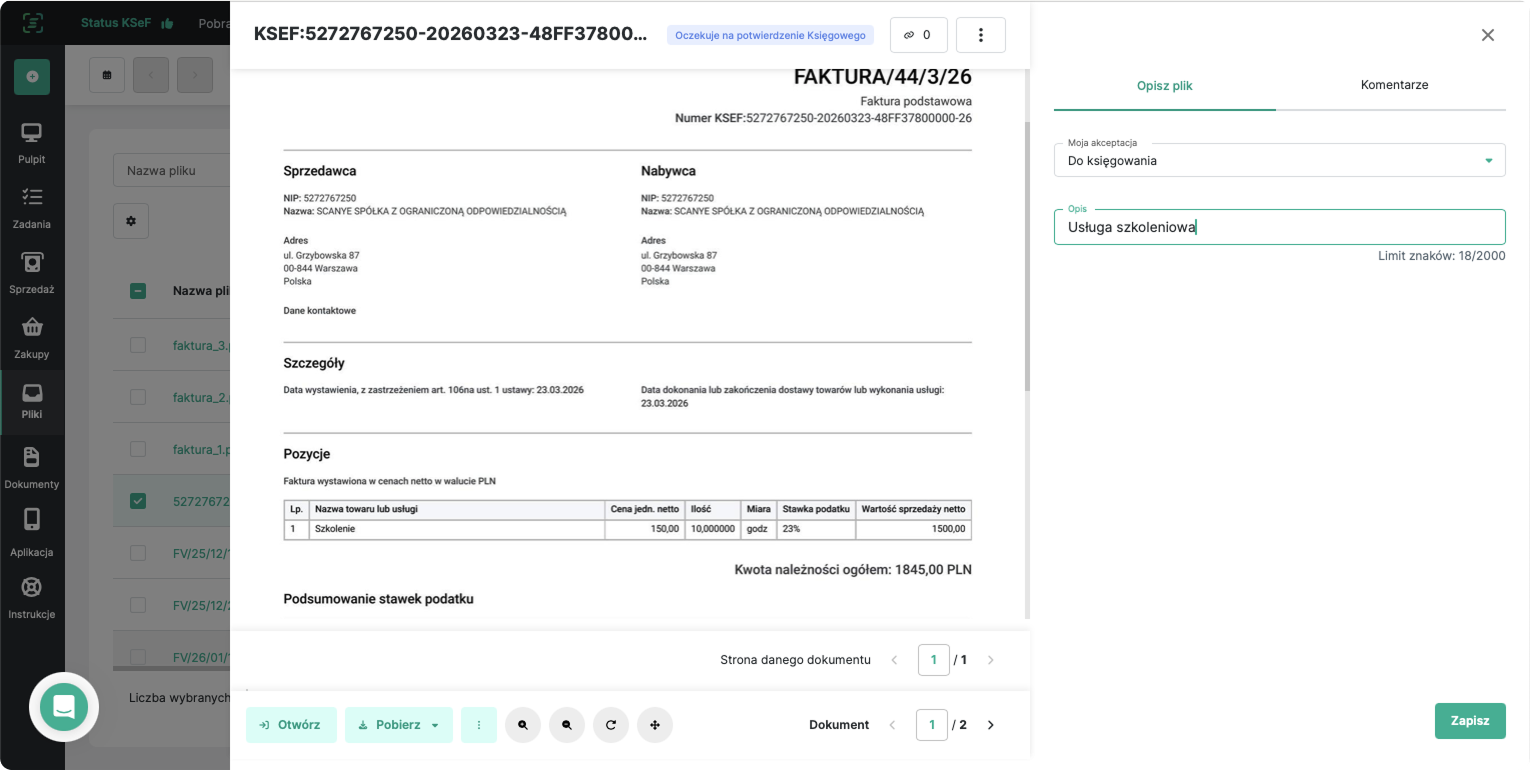Go to next document arrow
This screenshot has height=770, width=1530.
[x=991, y=725]
